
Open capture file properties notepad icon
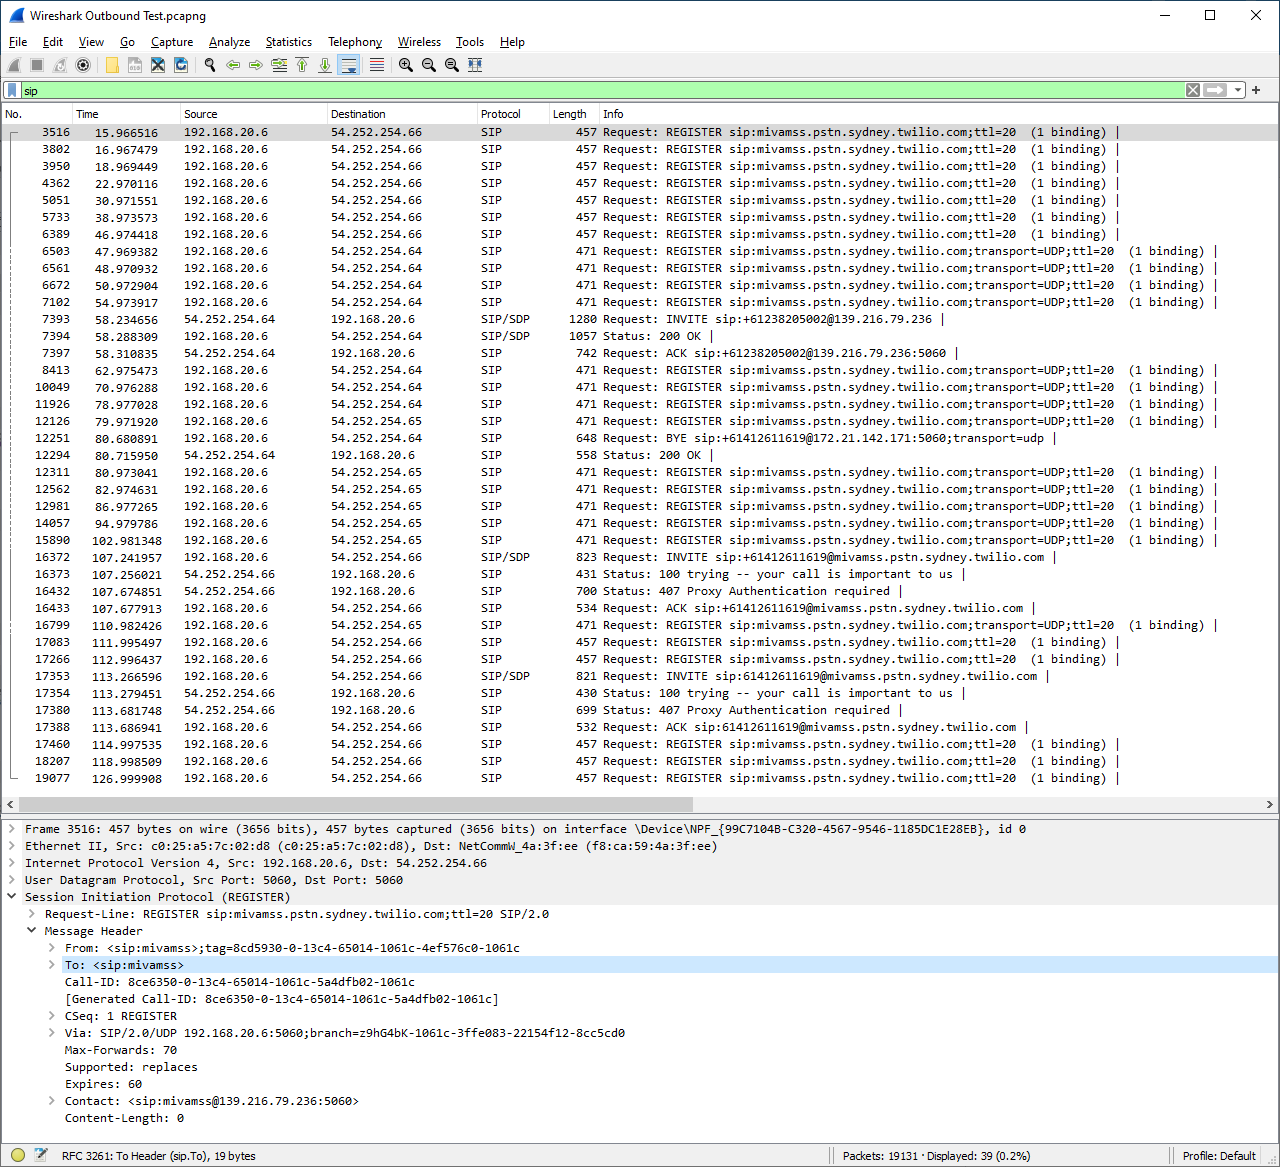click(41, 1155)
